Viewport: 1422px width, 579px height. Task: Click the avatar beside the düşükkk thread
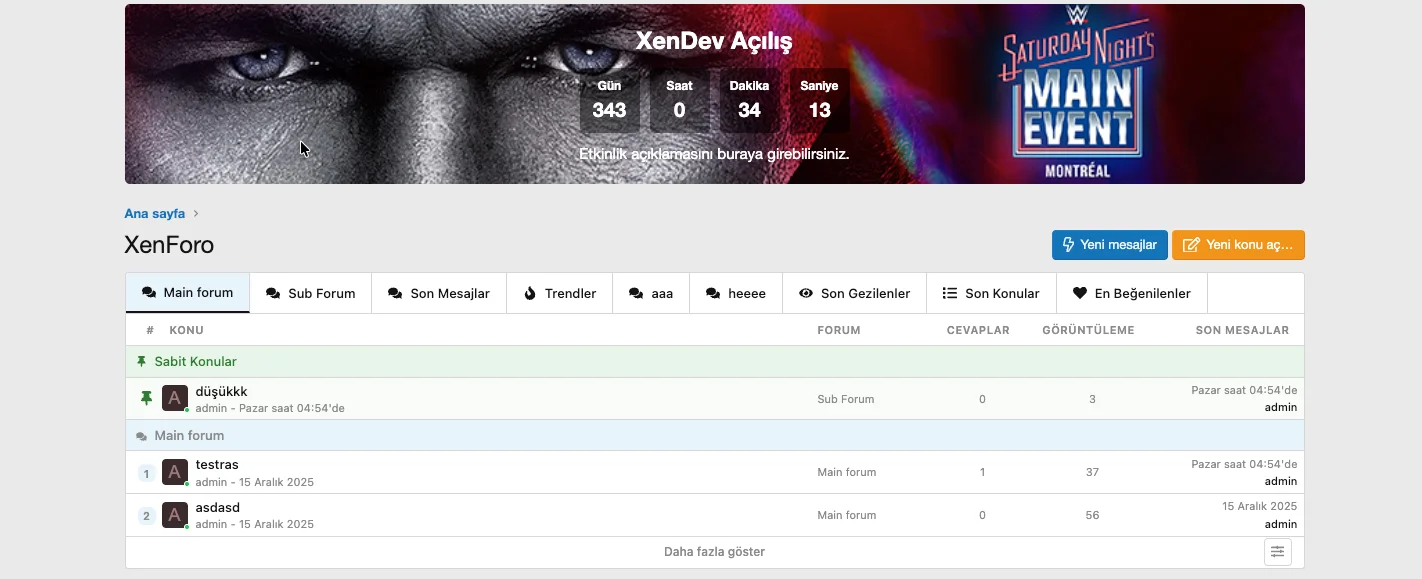pos(175,398)
